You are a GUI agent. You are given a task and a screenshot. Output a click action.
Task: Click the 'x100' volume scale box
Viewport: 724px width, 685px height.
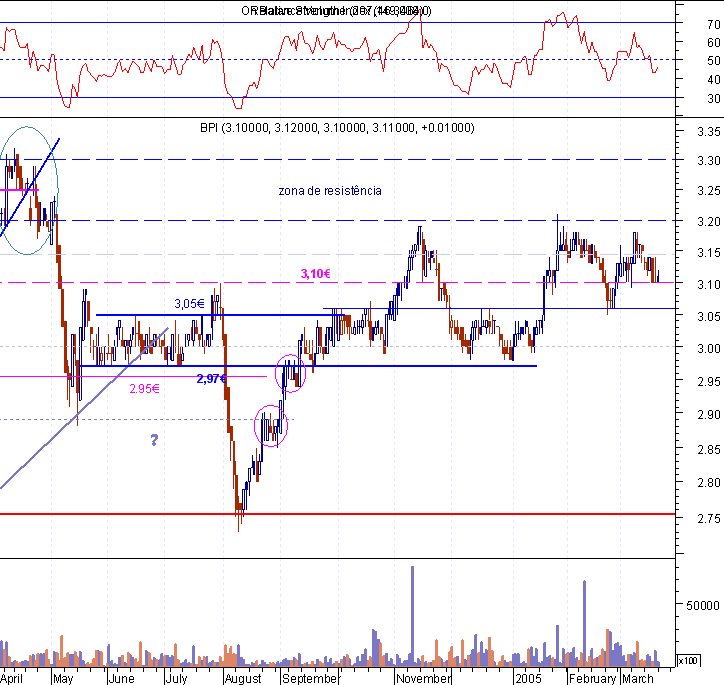[688, 661]
